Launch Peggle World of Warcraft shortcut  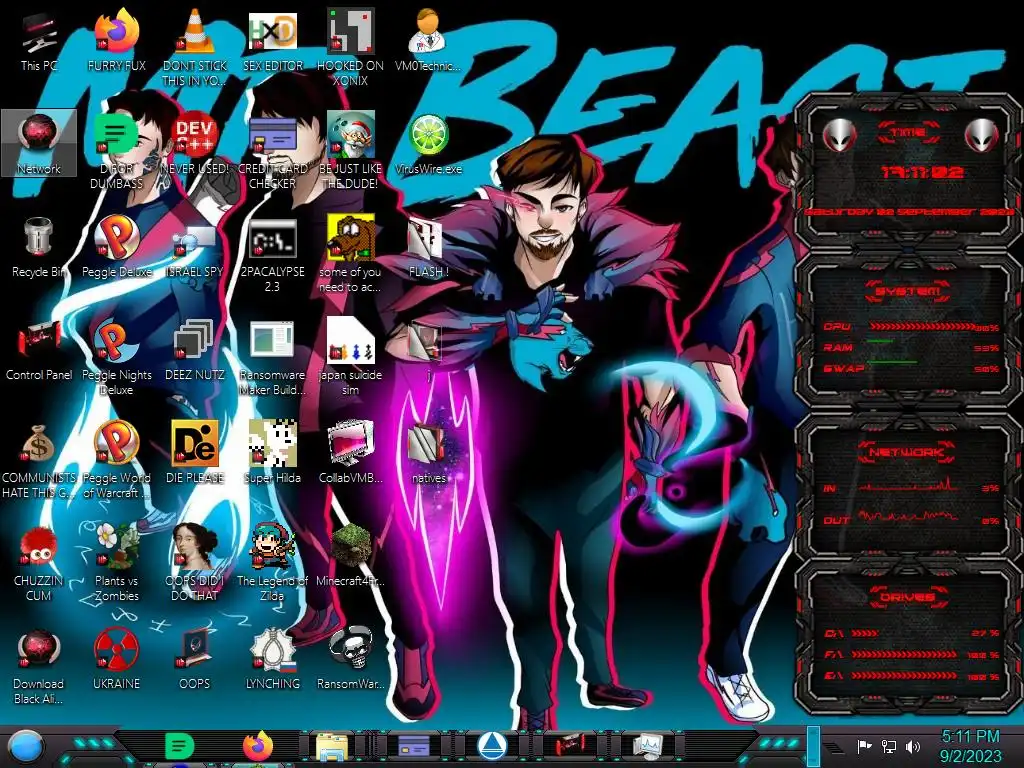(x=116, y=459)
